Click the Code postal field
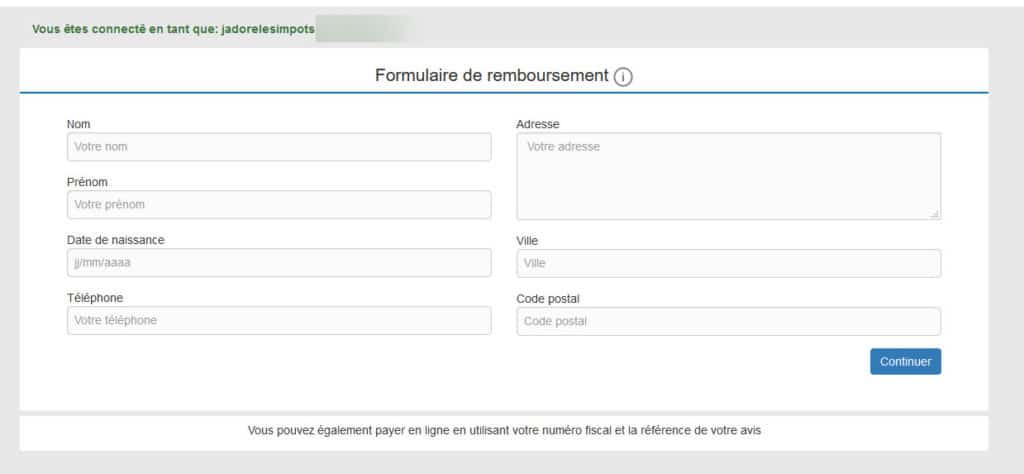This screenshot has height=474, width=1024. pyautogui.click(x=729, y=321)
